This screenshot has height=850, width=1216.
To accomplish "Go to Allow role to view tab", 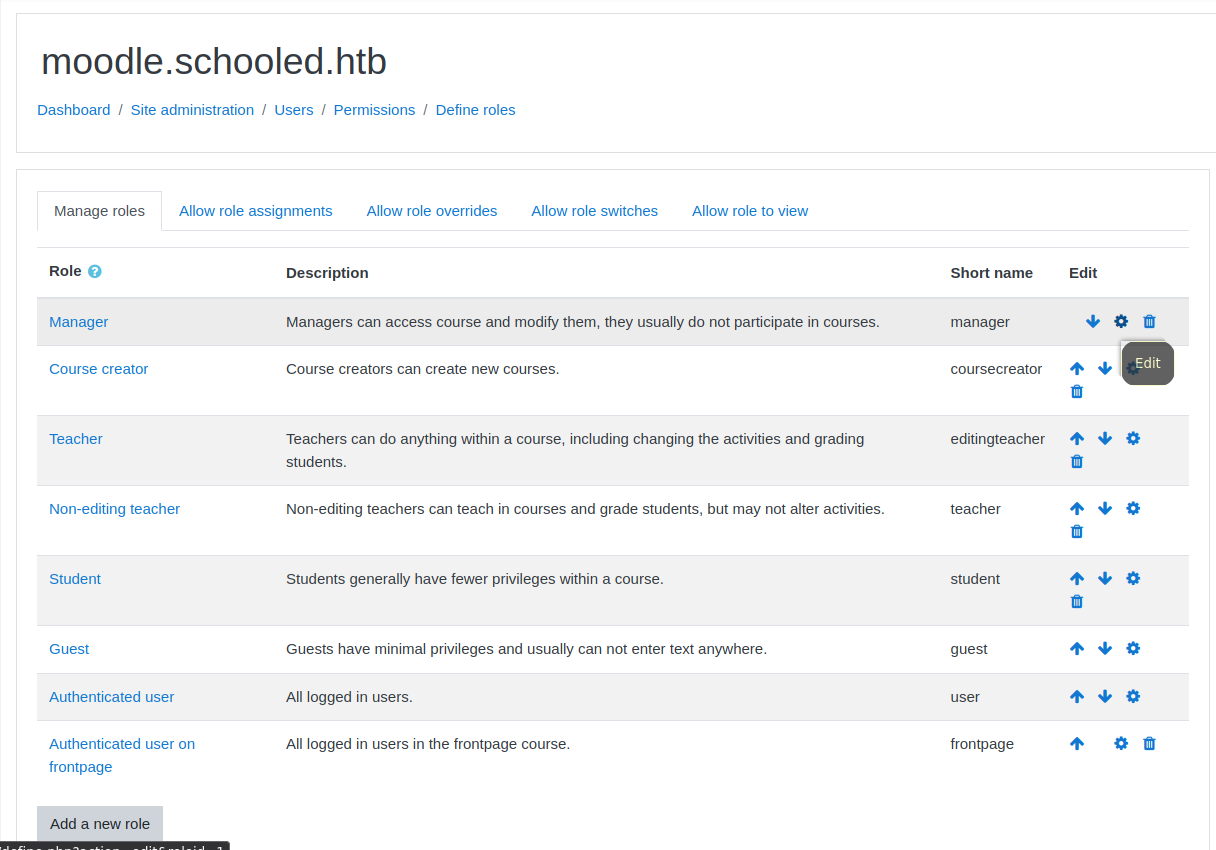I will 749,211.
